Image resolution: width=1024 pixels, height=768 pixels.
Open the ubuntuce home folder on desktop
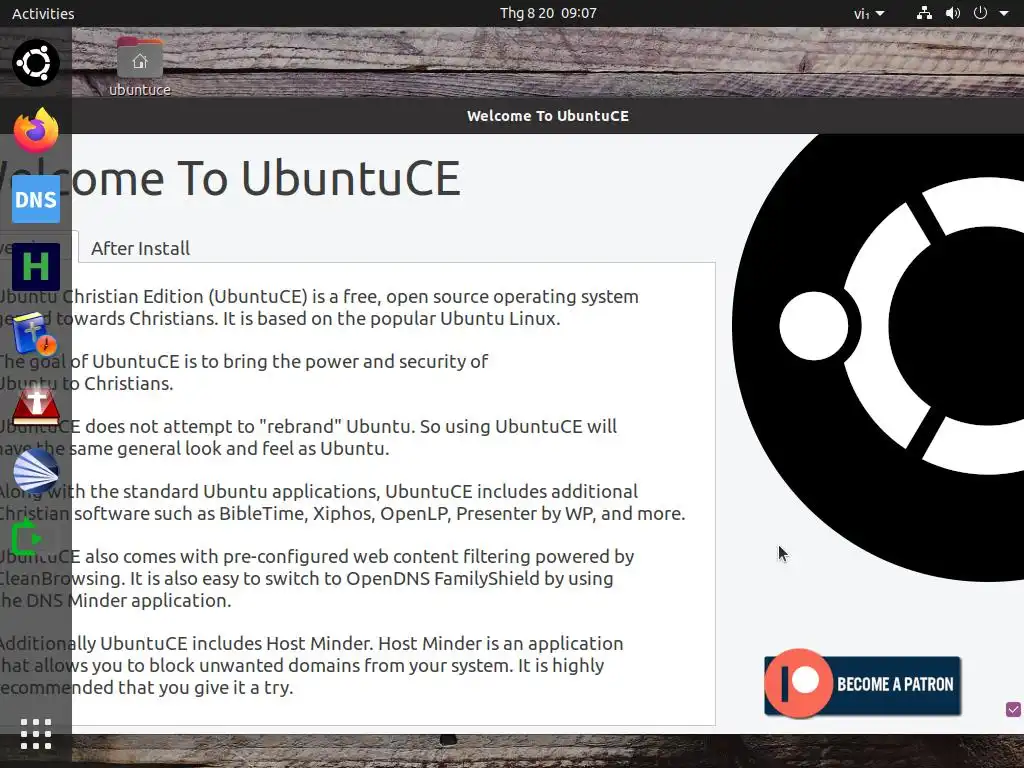point(140,67)
